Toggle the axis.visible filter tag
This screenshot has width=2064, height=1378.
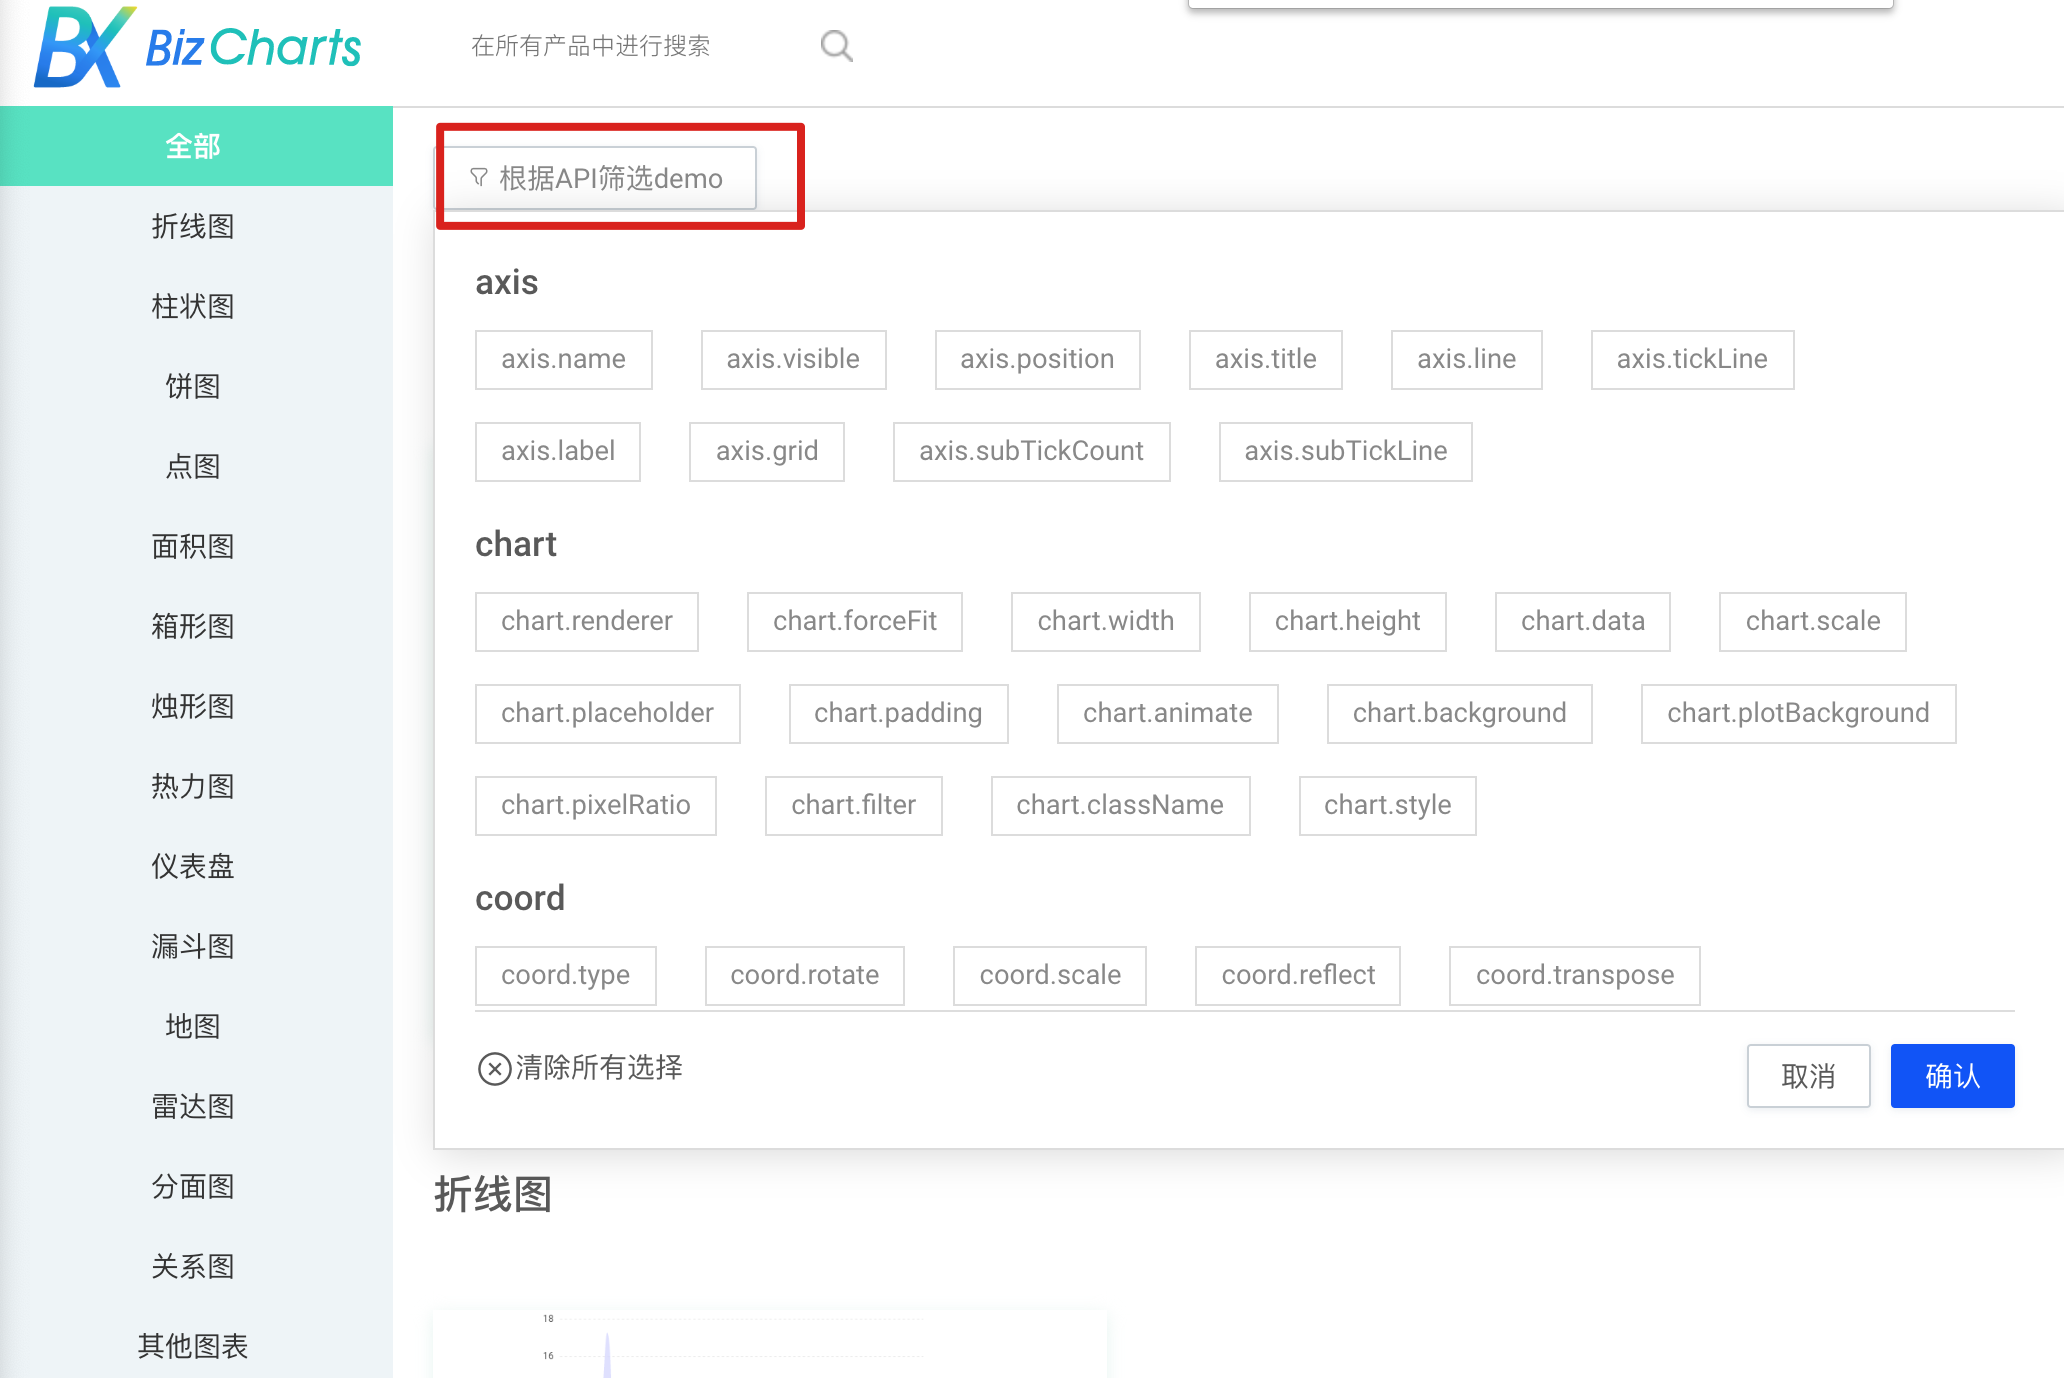793,359
